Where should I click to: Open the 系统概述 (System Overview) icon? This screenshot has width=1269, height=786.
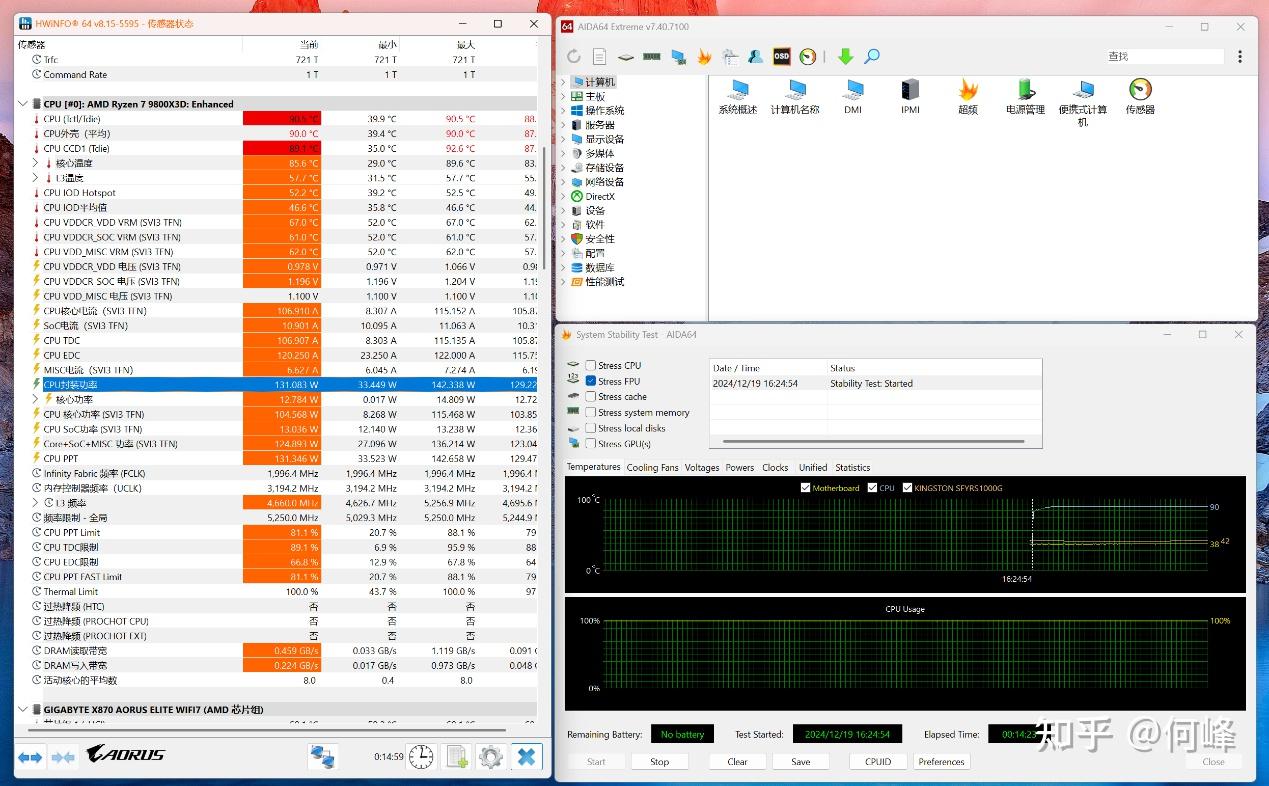[737, 91]
